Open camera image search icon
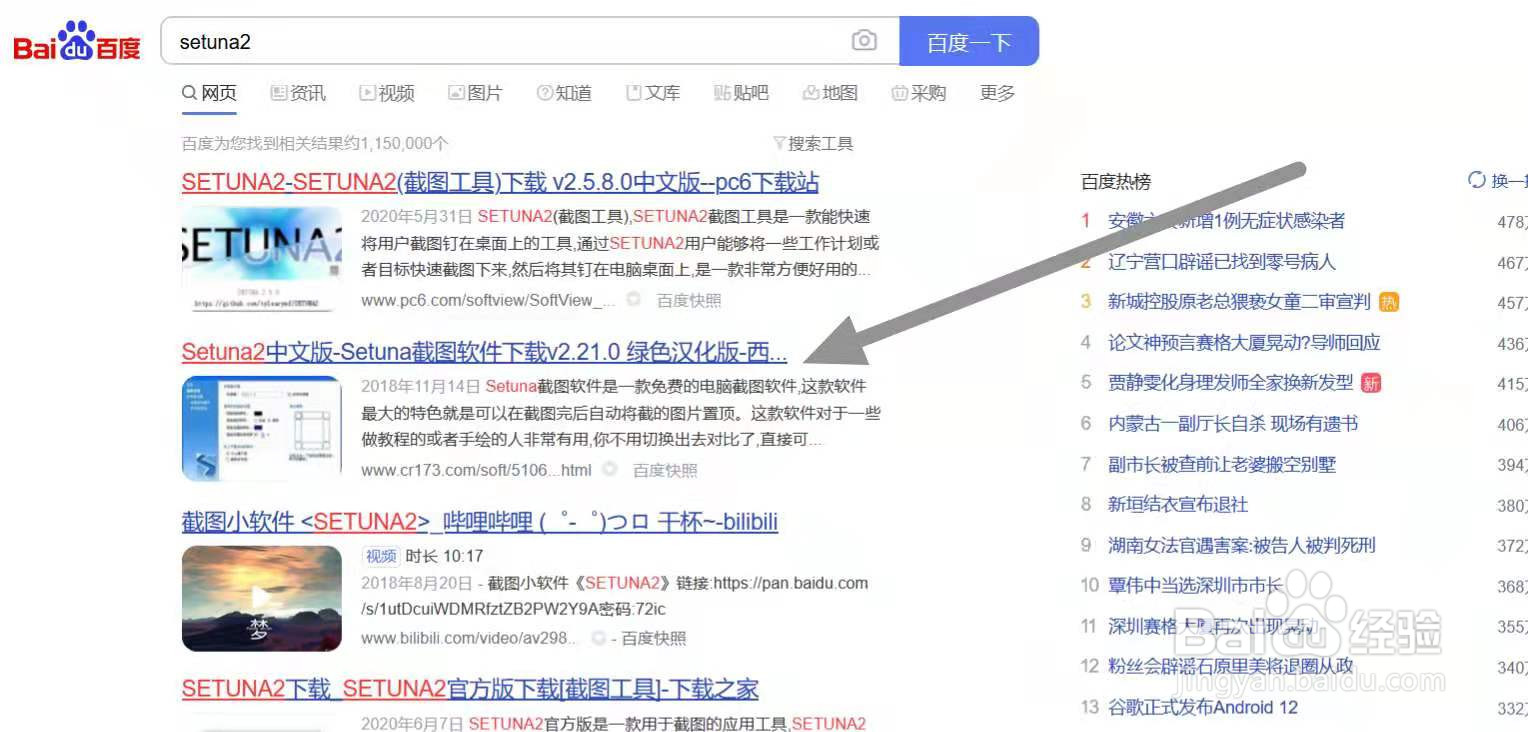The image size is (1528, 732). (x=864, y=41)
